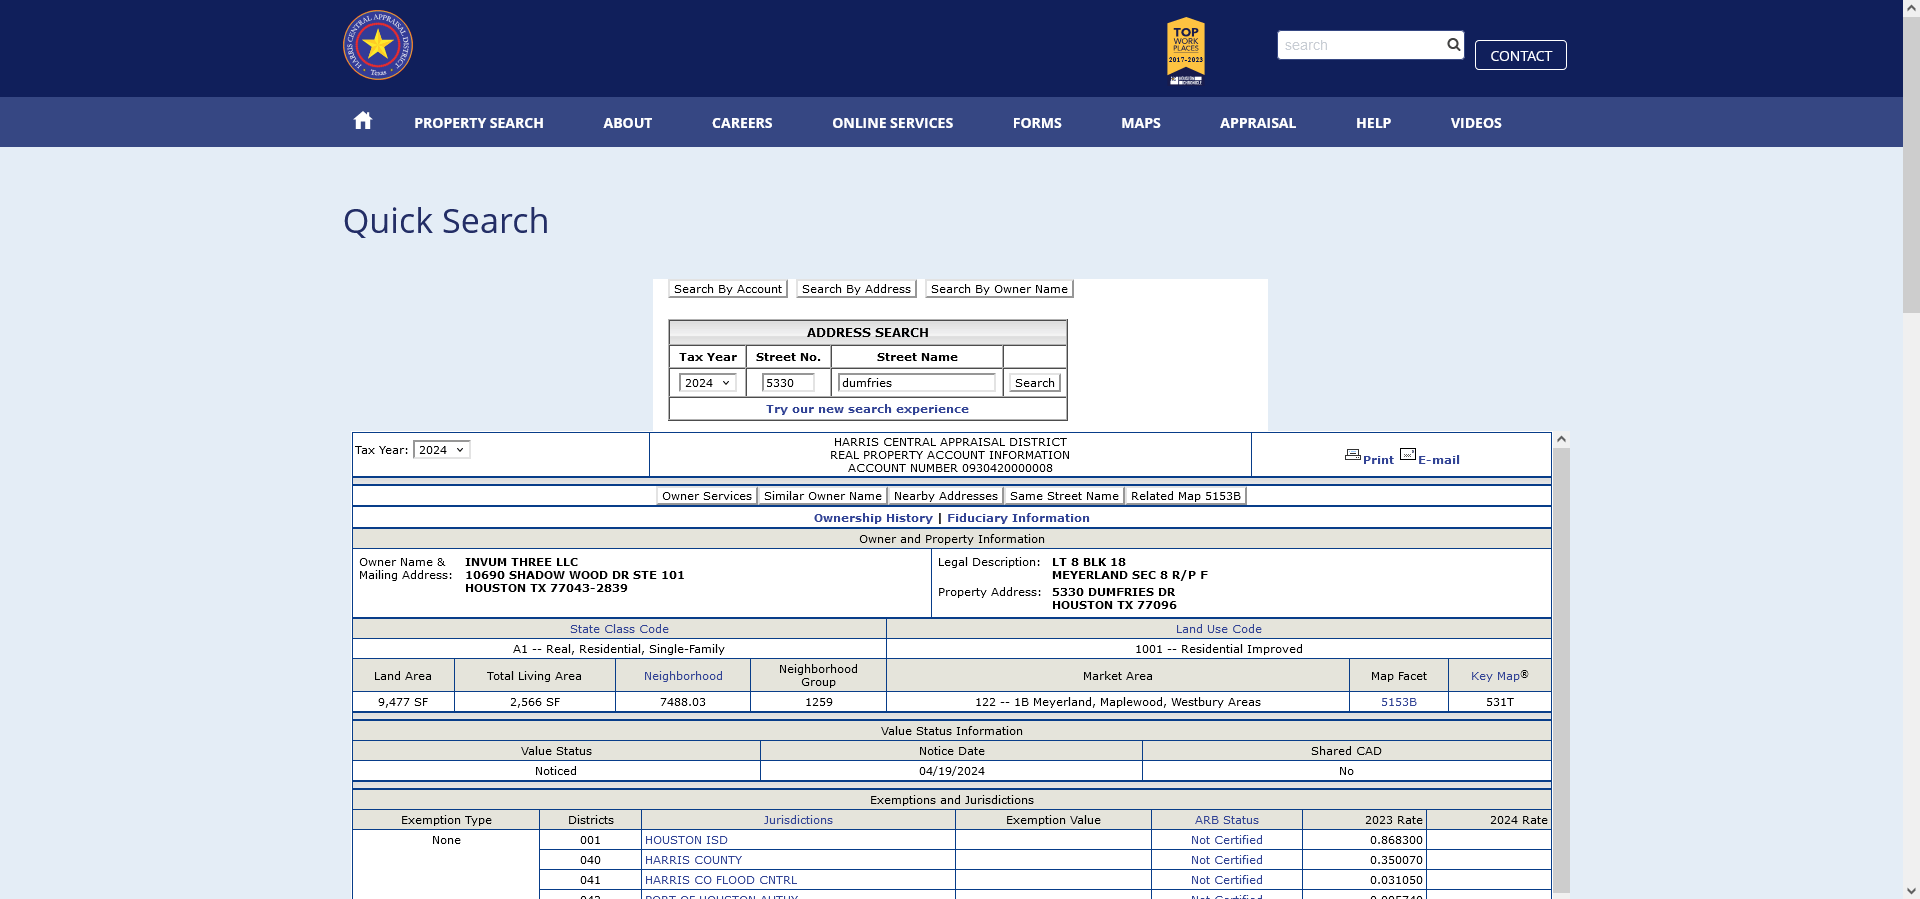Click the Search By Owner Name button

click(999, 289)
